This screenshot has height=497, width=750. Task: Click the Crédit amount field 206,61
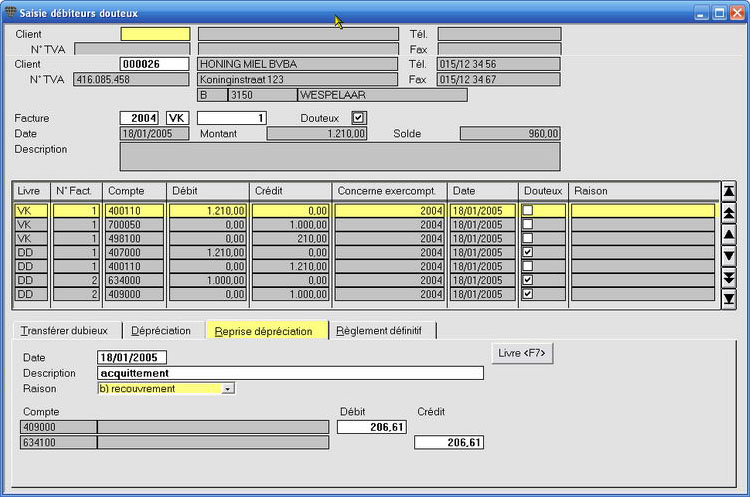tap(449, 442)
